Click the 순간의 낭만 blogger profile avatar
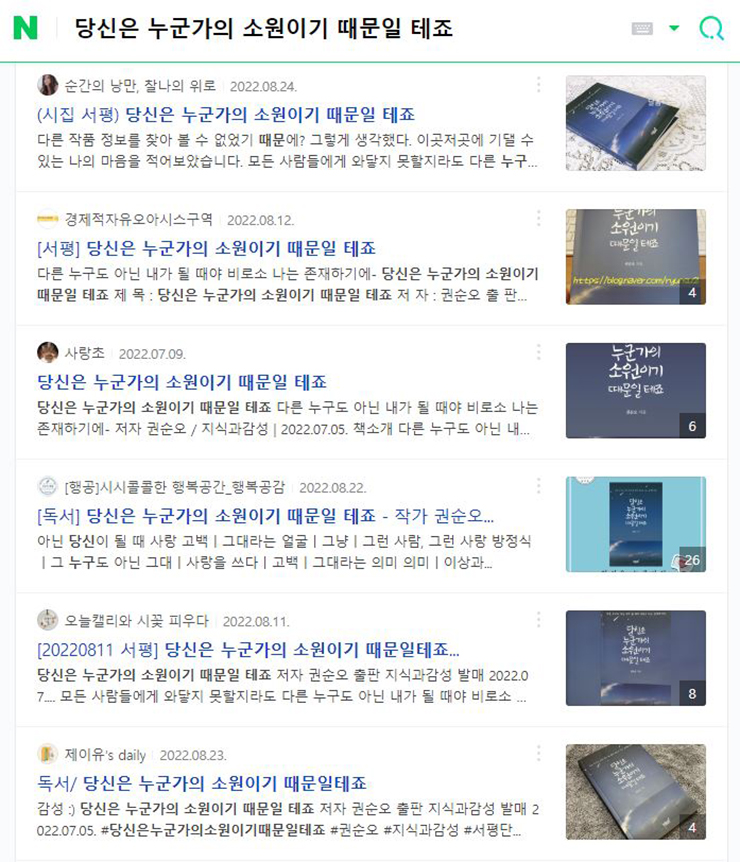 (x=48, y=85)
